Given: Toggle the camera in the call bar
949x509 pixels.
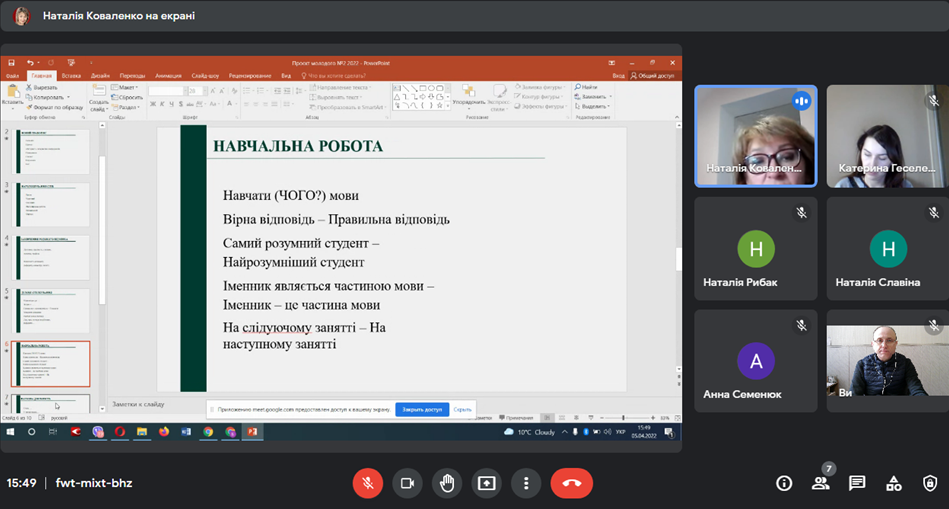Looking at the screenshot, I should point(407,483).
